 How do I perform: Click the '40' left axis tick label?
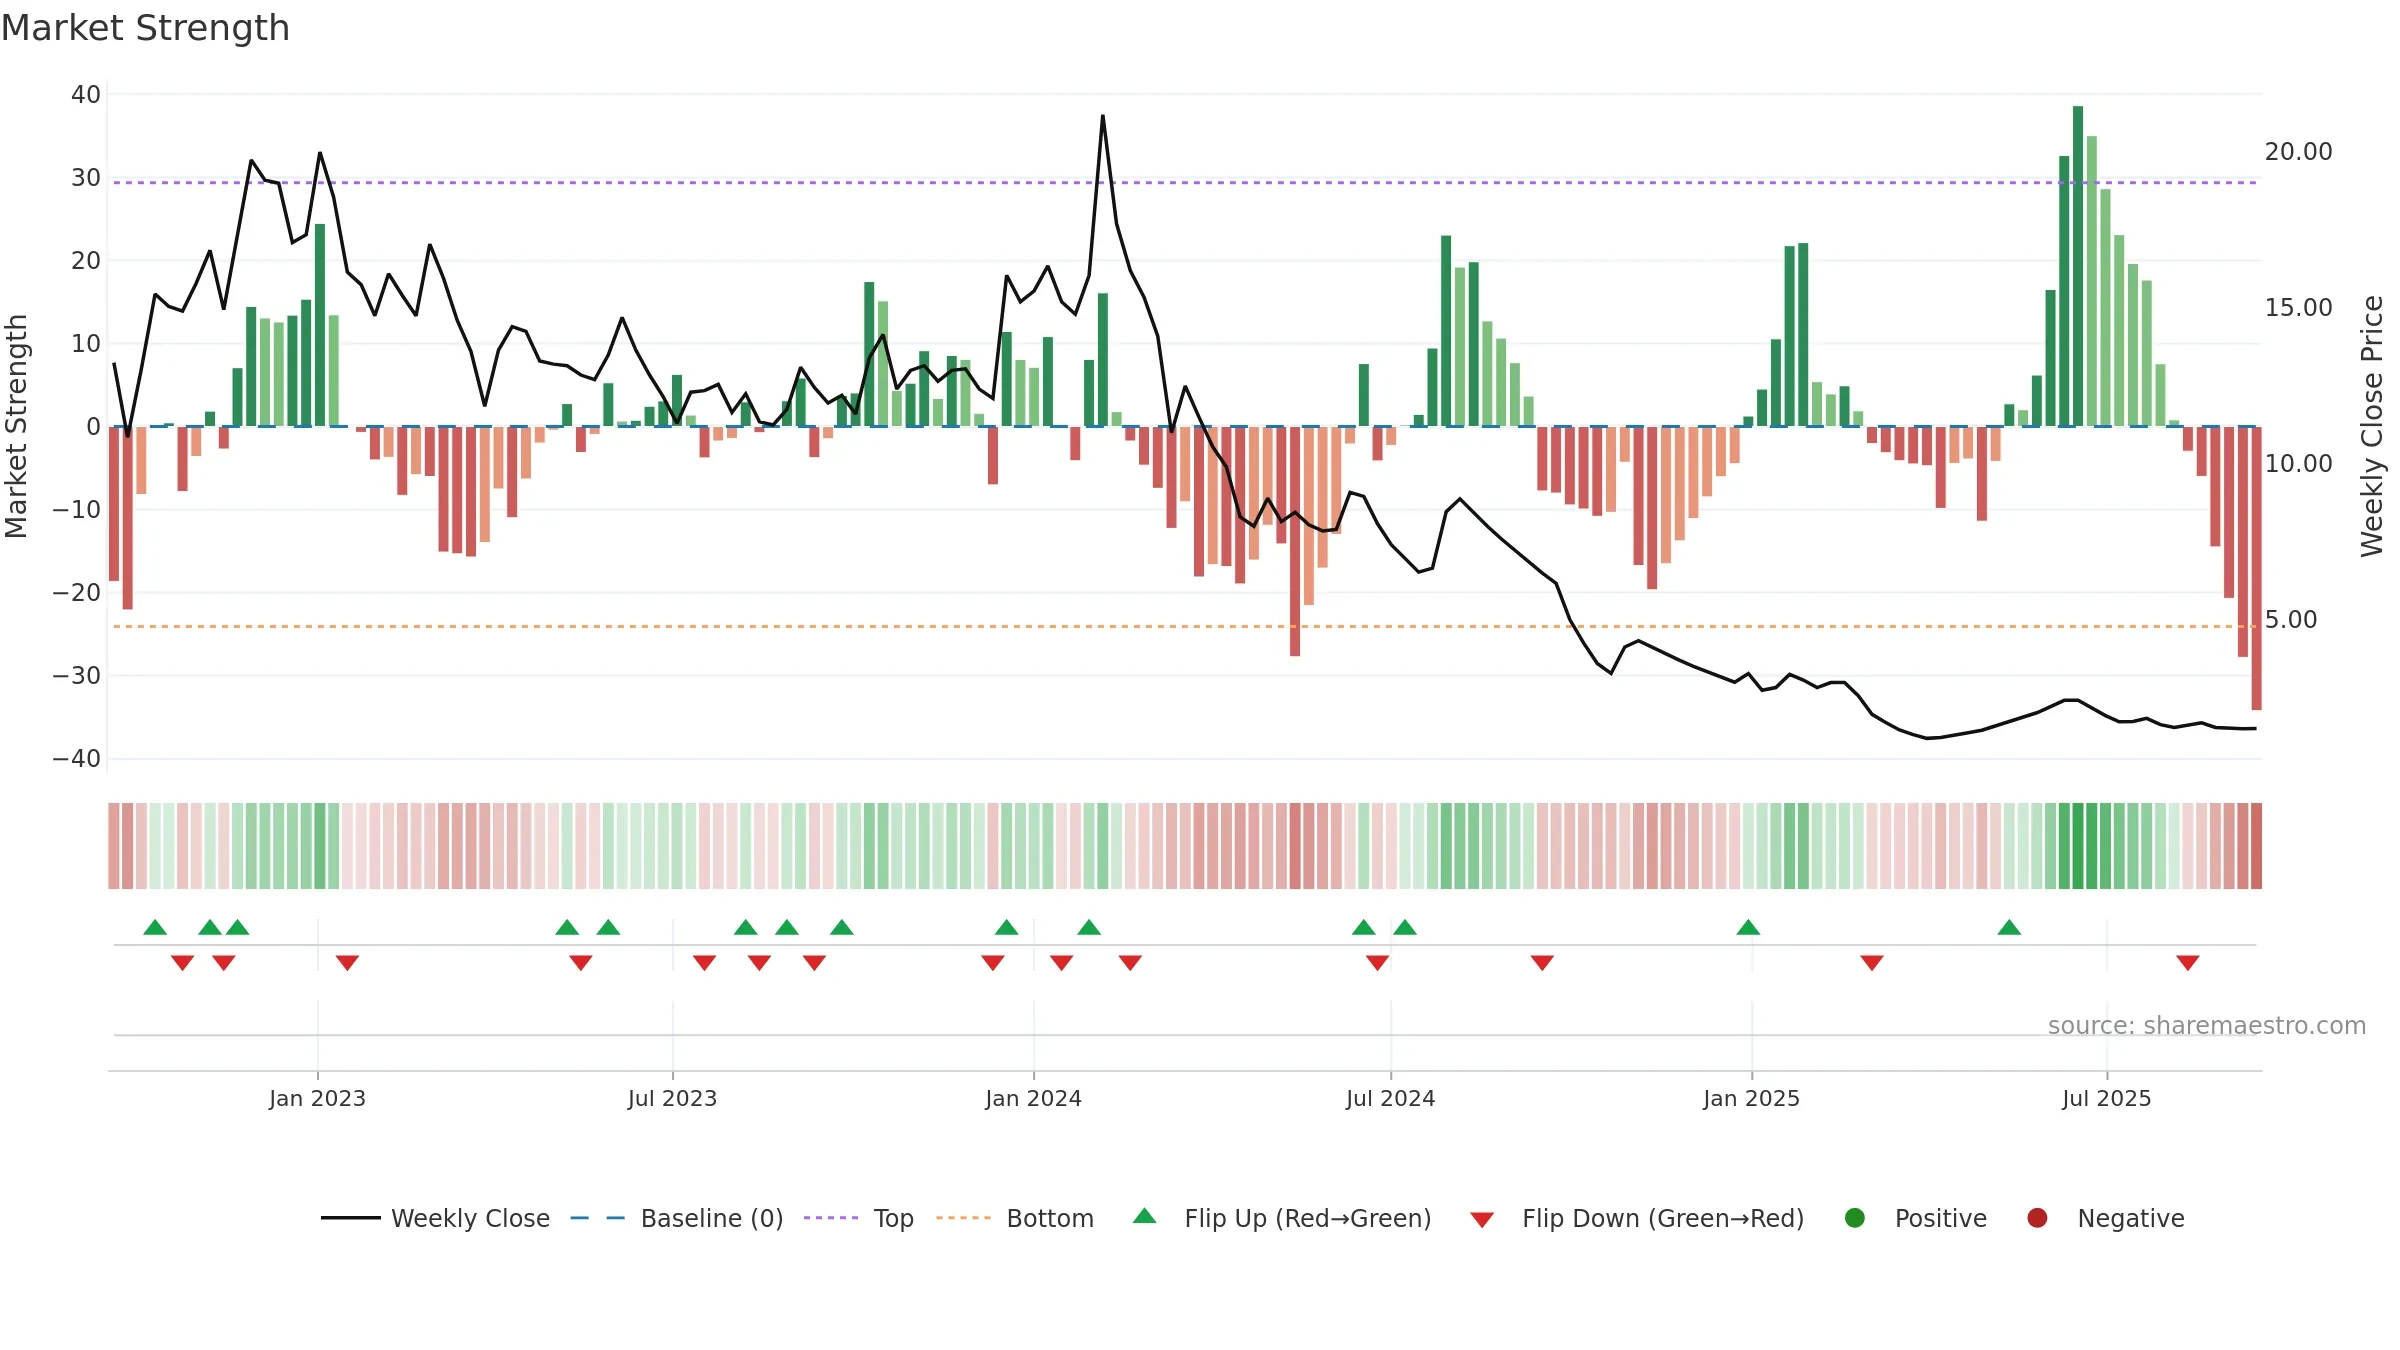pyautogui.click(x=86, y=94)
